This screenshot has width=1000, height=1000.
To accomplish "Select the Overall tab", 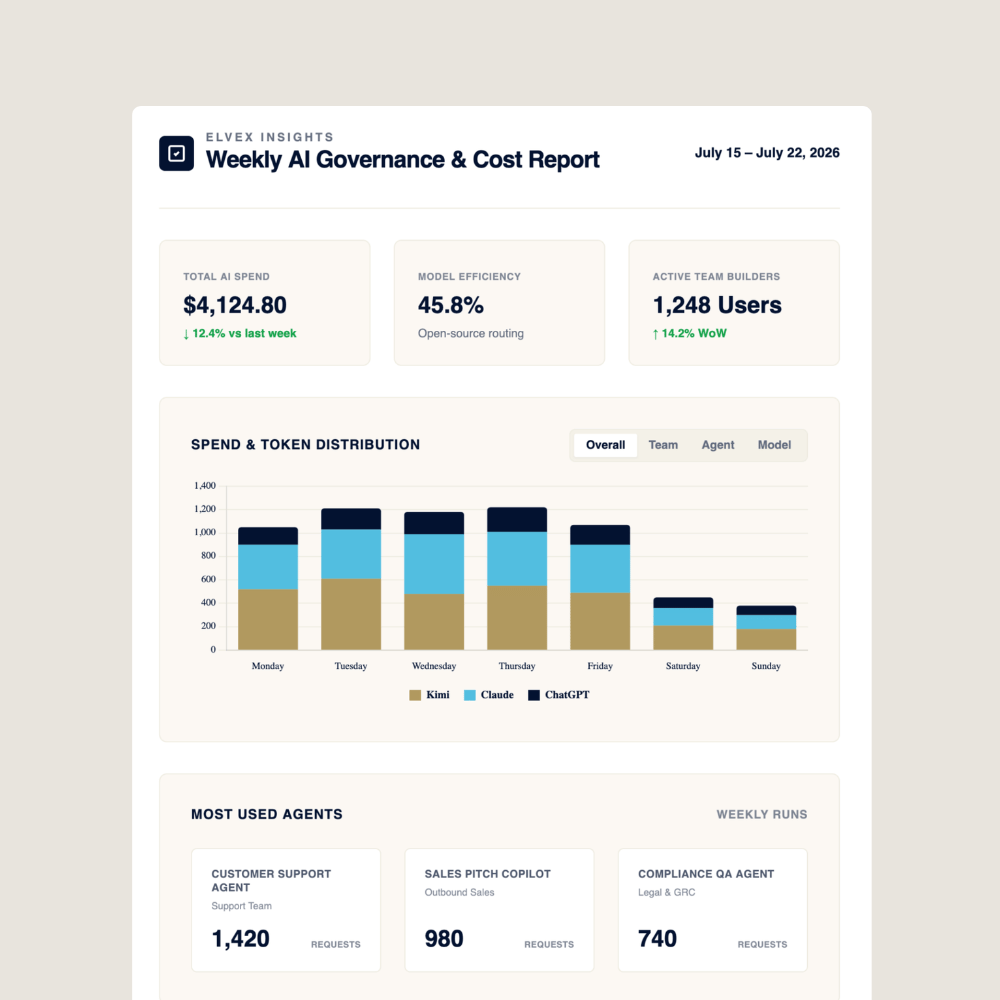I will [x=605, y=445].
